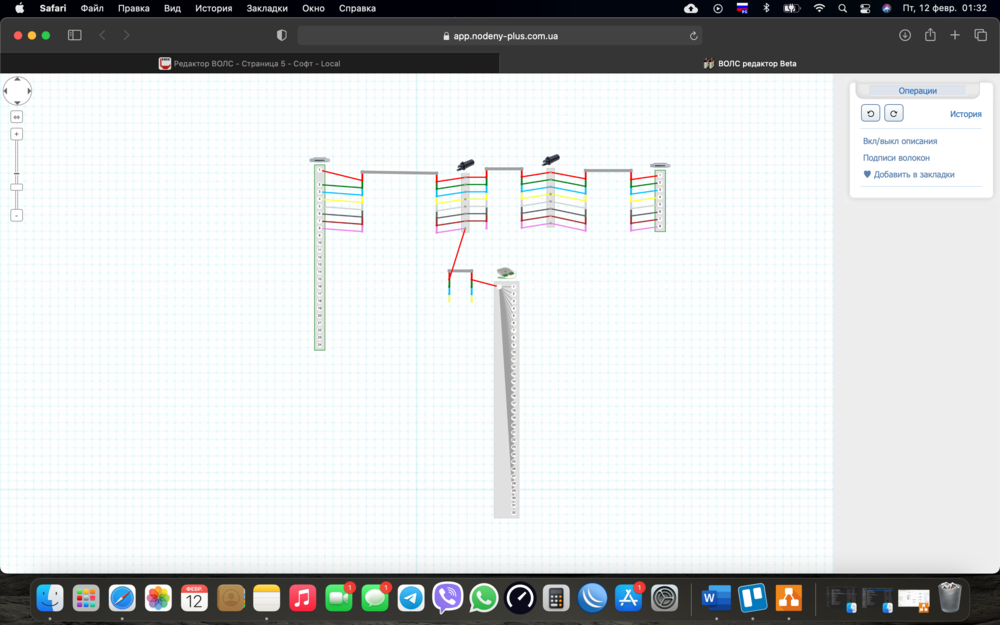Click Добавить в закладки link
The width and height of the screenshot is (1000, 625).
(x=914, y=174)
